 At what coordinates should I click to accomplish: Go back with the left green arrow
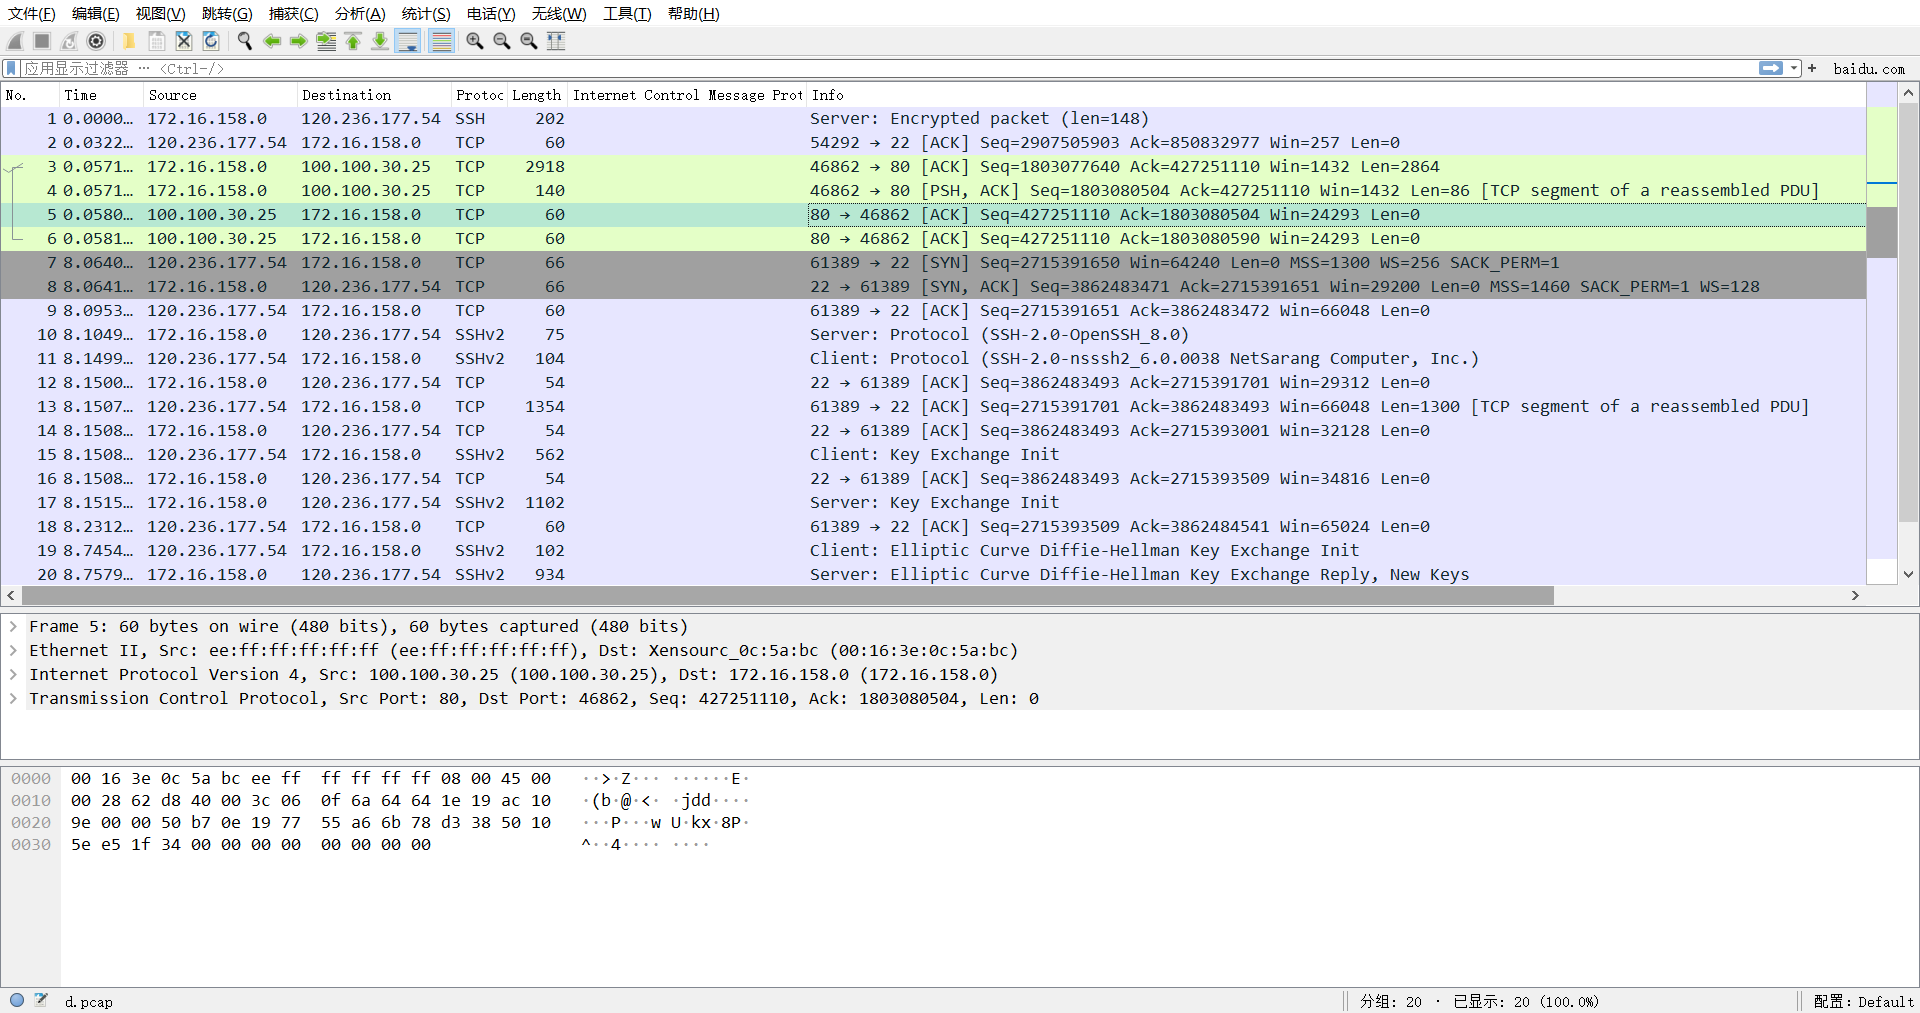pyautogui.click(x=272, y=41)
